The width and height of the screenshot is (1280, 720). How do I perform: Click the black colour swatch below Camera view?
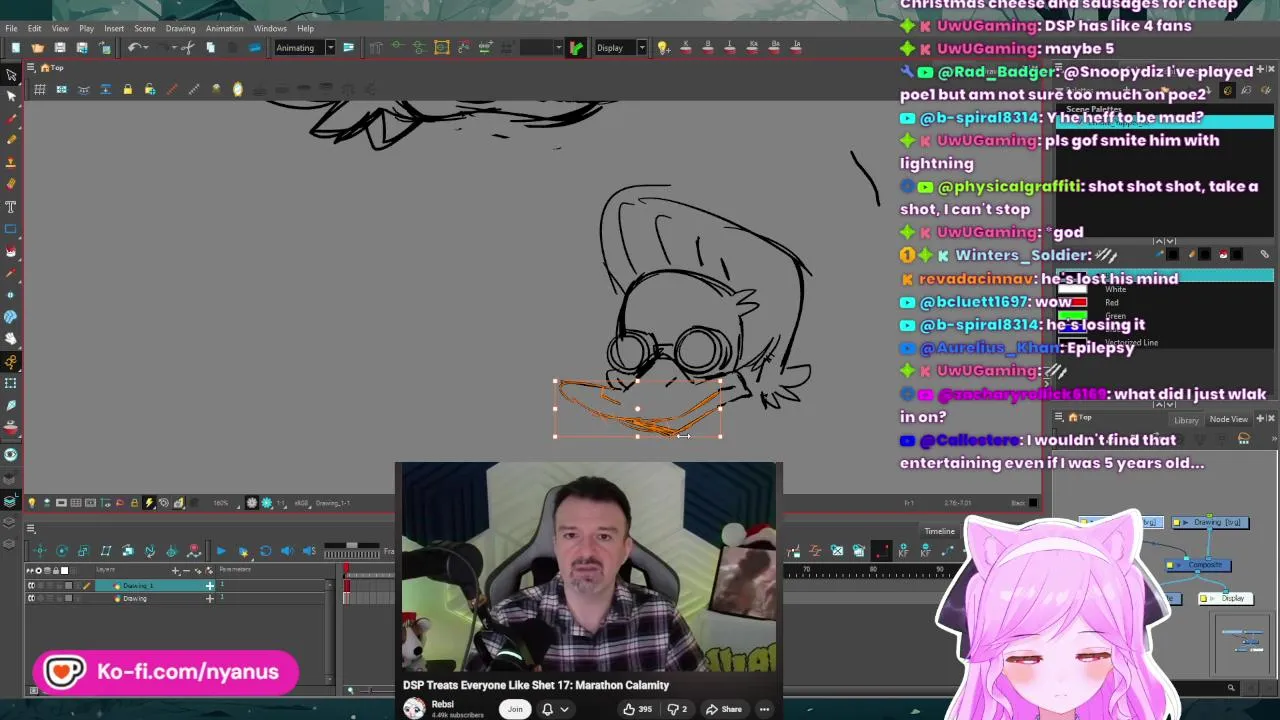(1033, 502)
